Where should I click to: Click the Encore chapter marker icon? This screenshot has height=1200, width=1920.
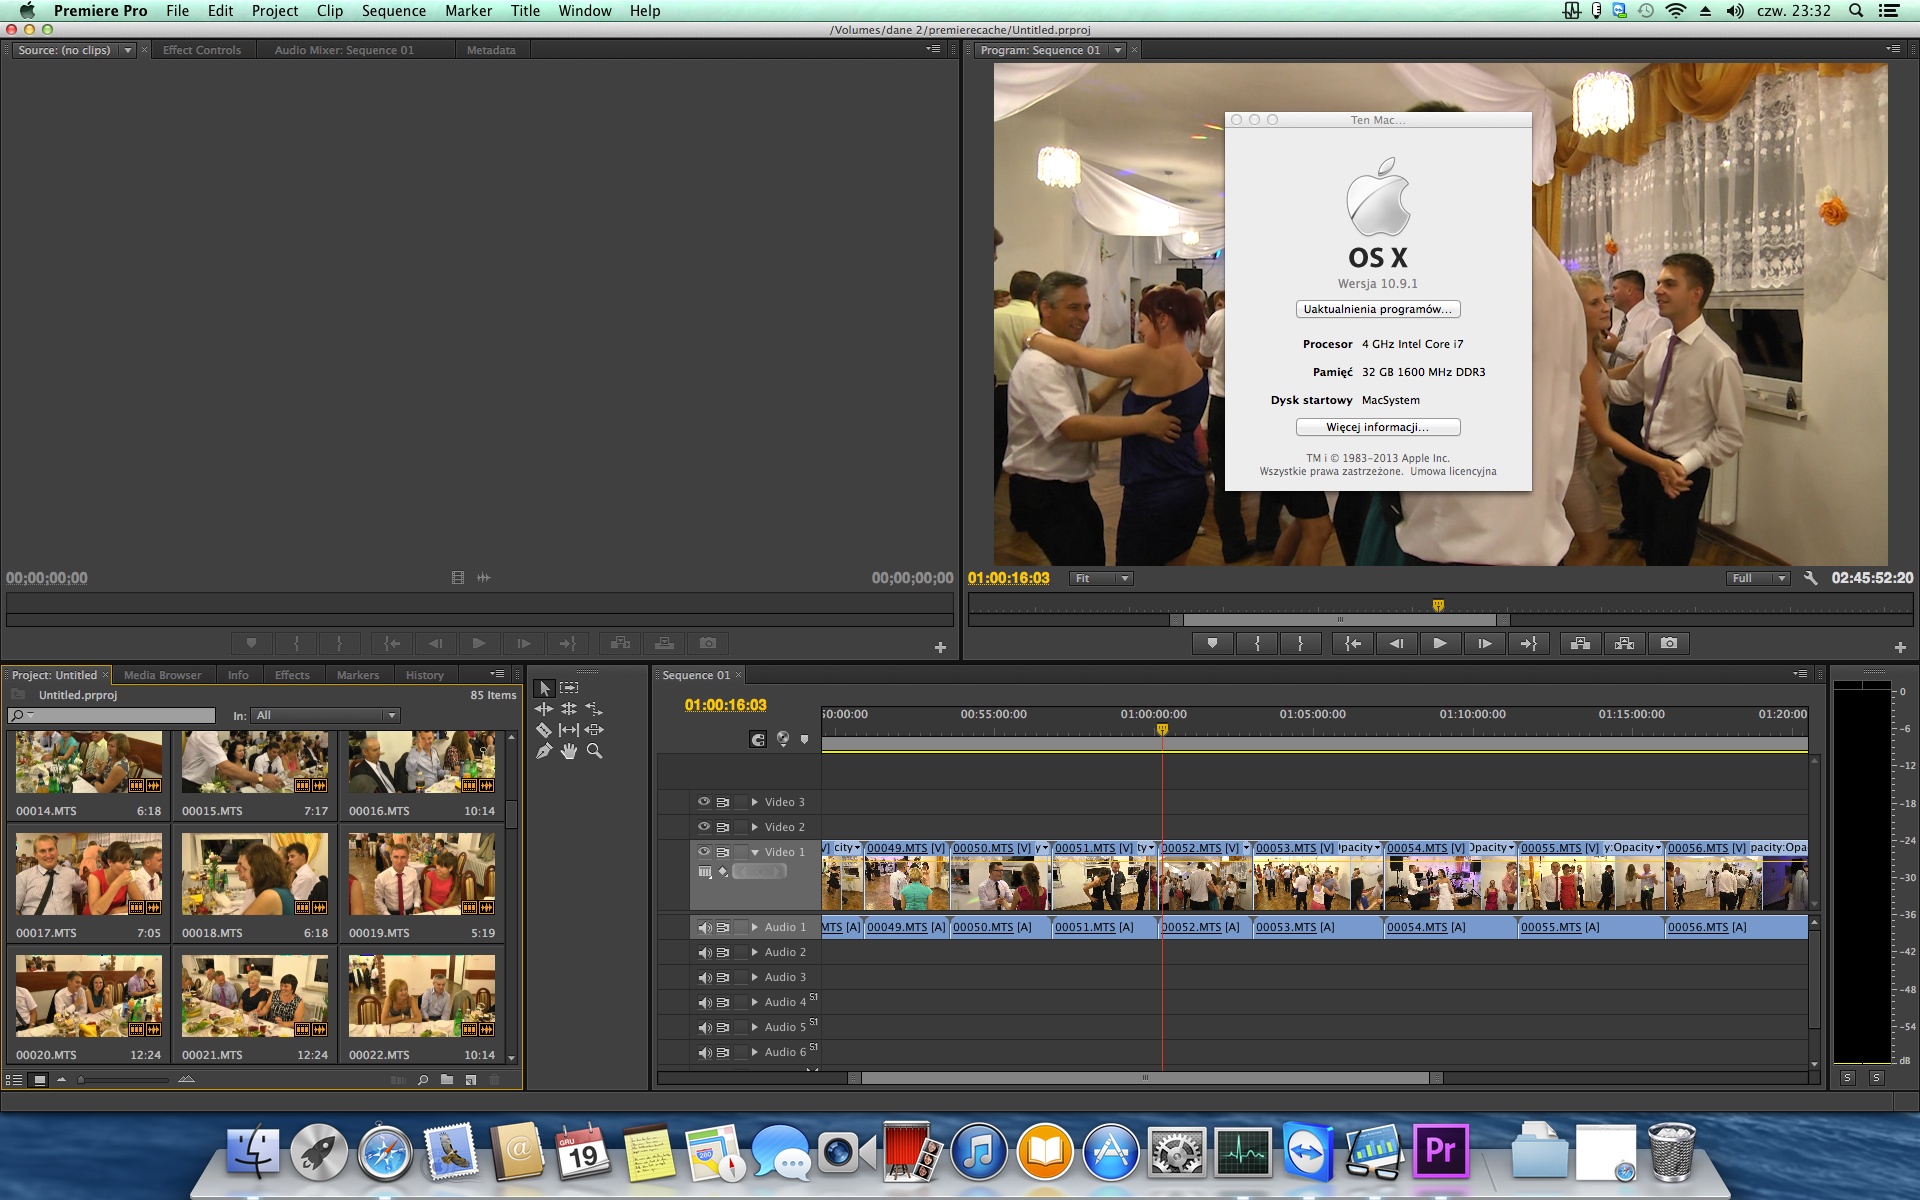click(783, 739)
